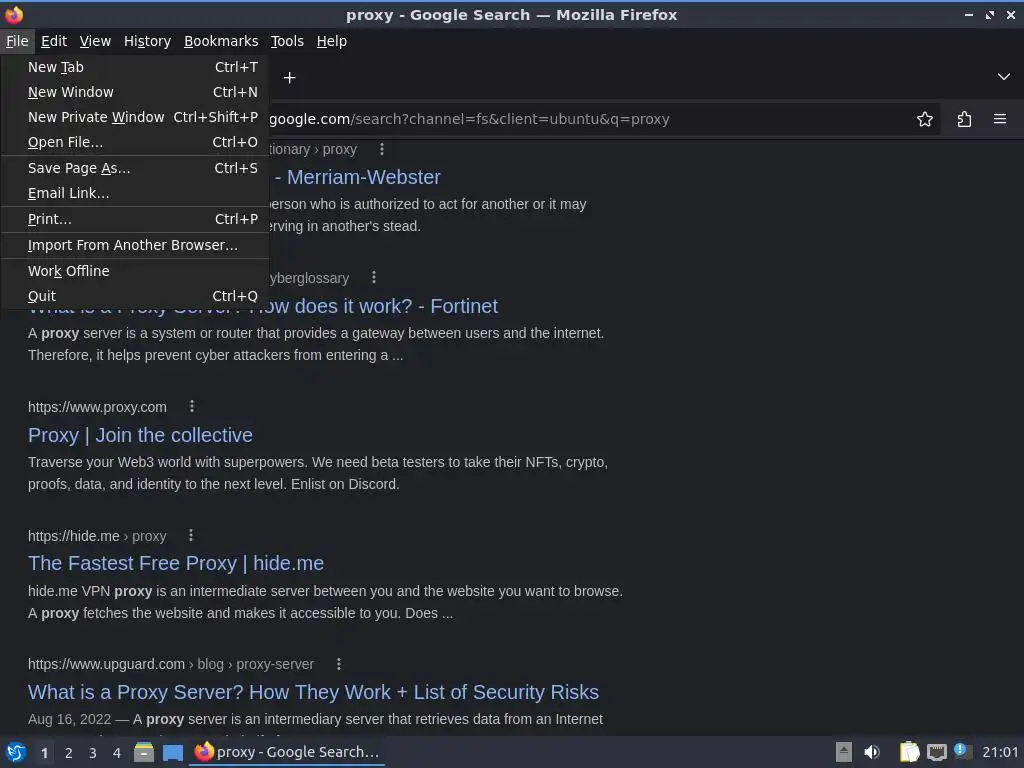
Task: Switch to virtual desktop 2
Action: [x=68, y=753]
